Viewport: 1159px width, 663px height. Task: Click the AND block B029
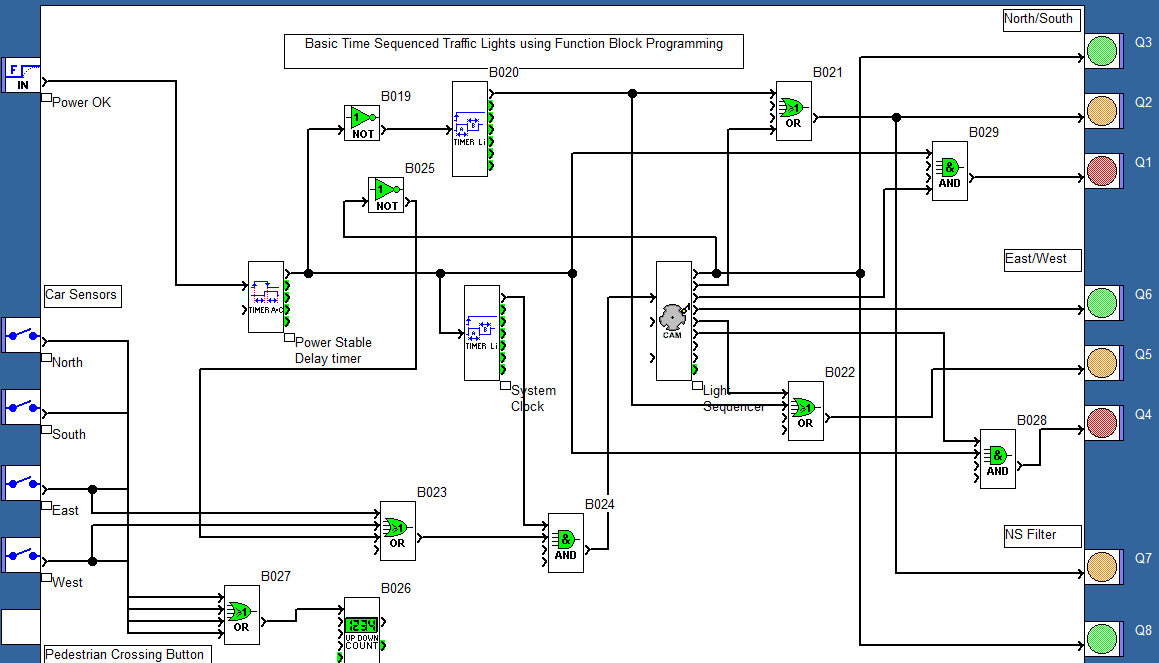948,171
